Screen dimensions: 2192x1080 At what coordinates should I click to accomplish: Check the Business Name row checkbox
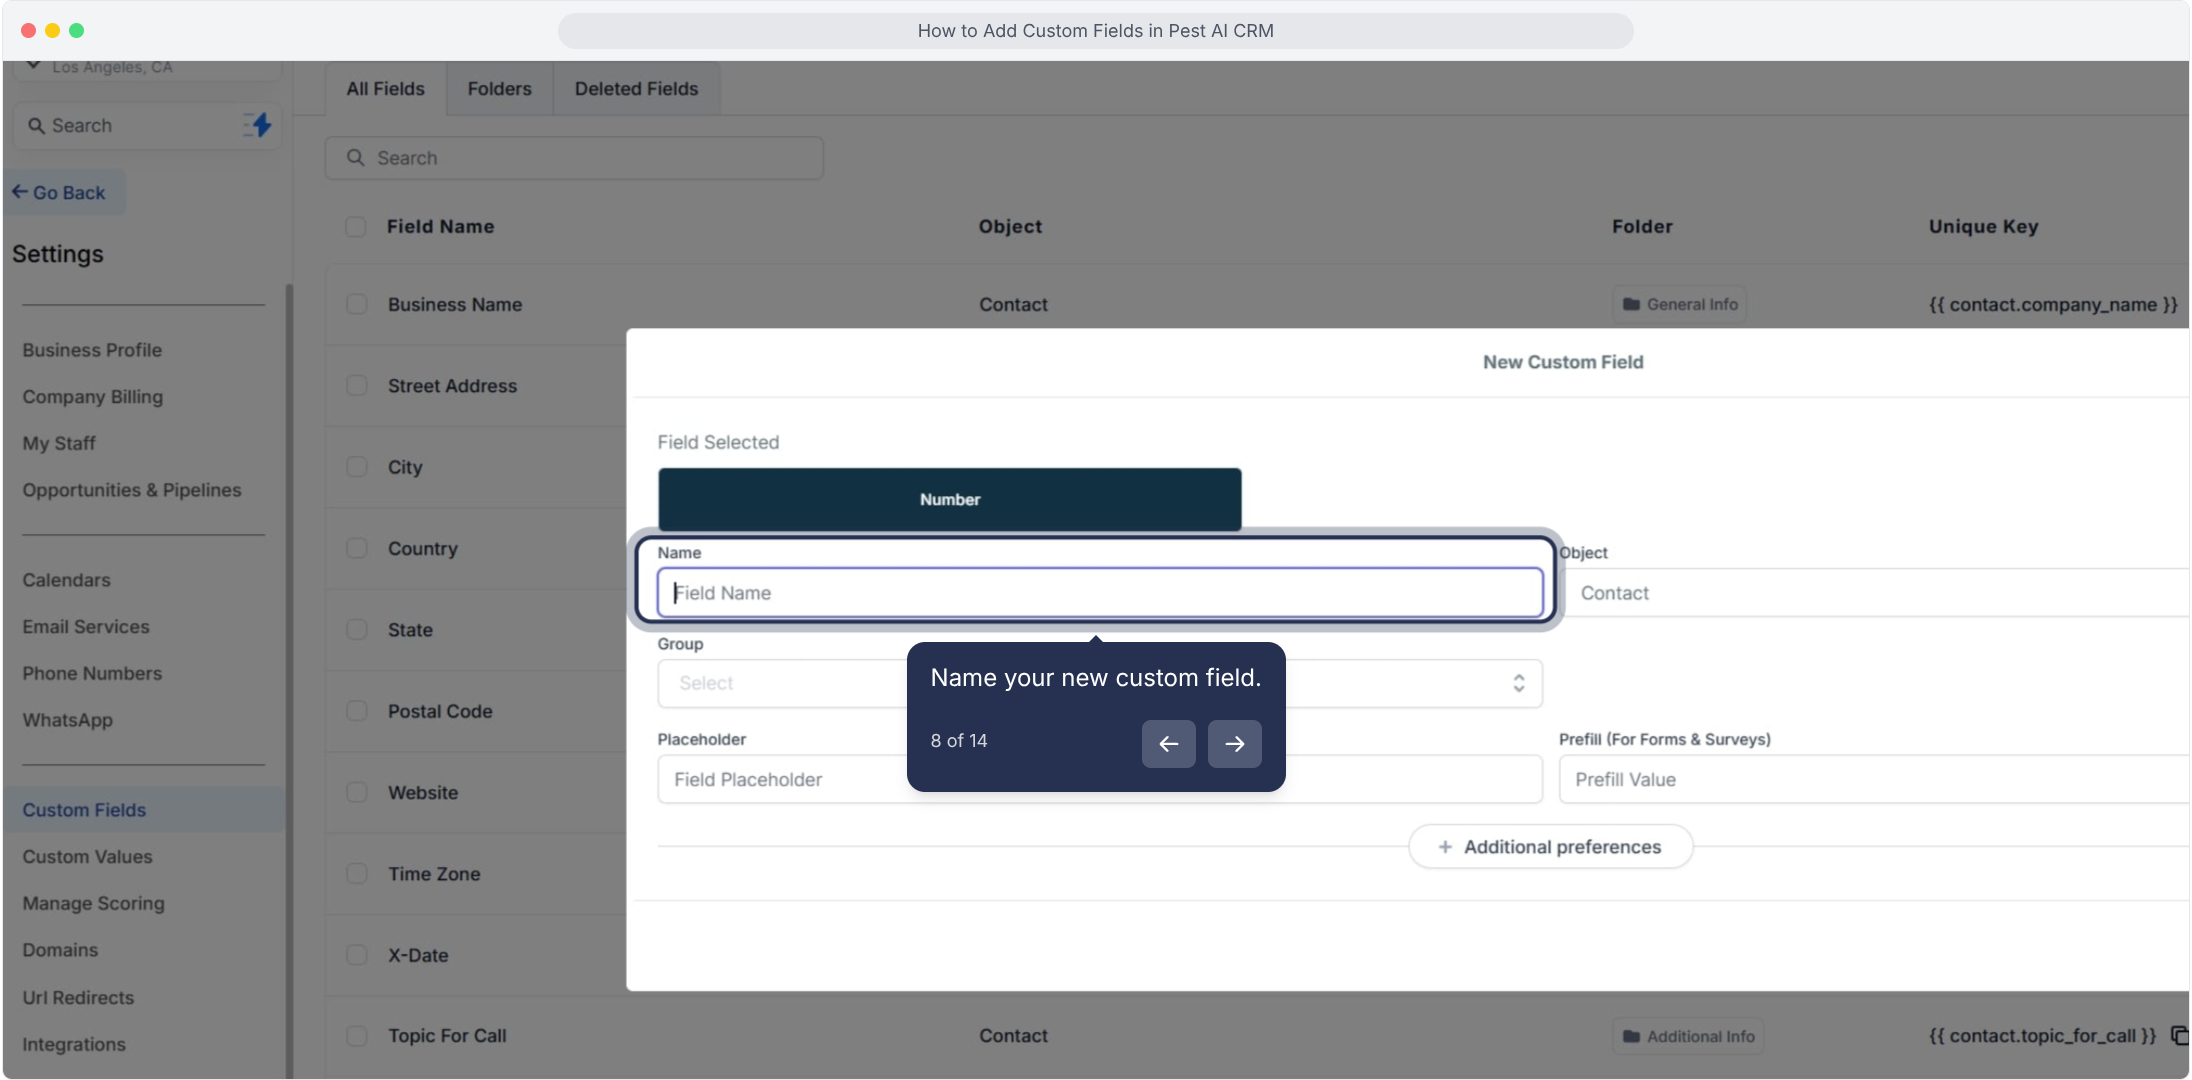(x=357, y=304)
